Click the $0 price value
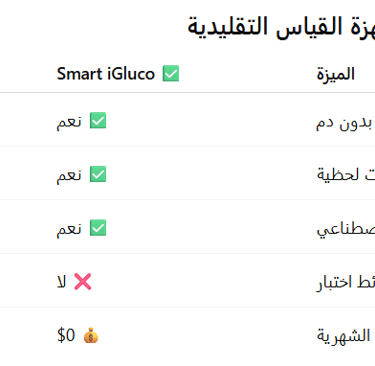 click(66, 335)
